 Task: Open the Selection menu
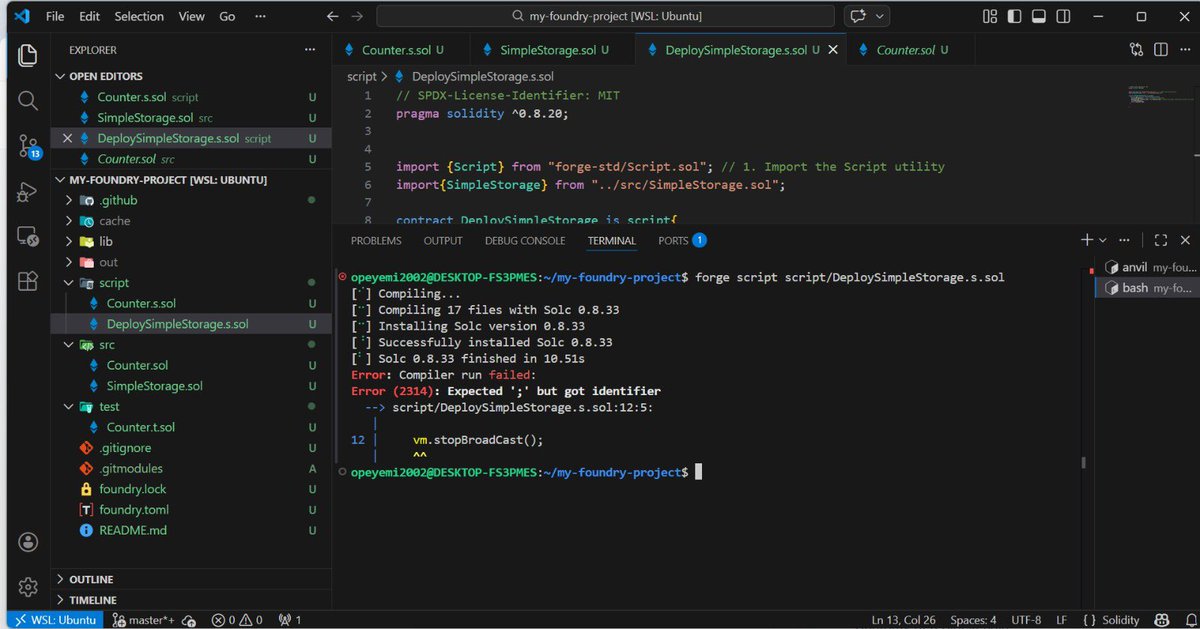pyautogui.click(x=139, y=16)
